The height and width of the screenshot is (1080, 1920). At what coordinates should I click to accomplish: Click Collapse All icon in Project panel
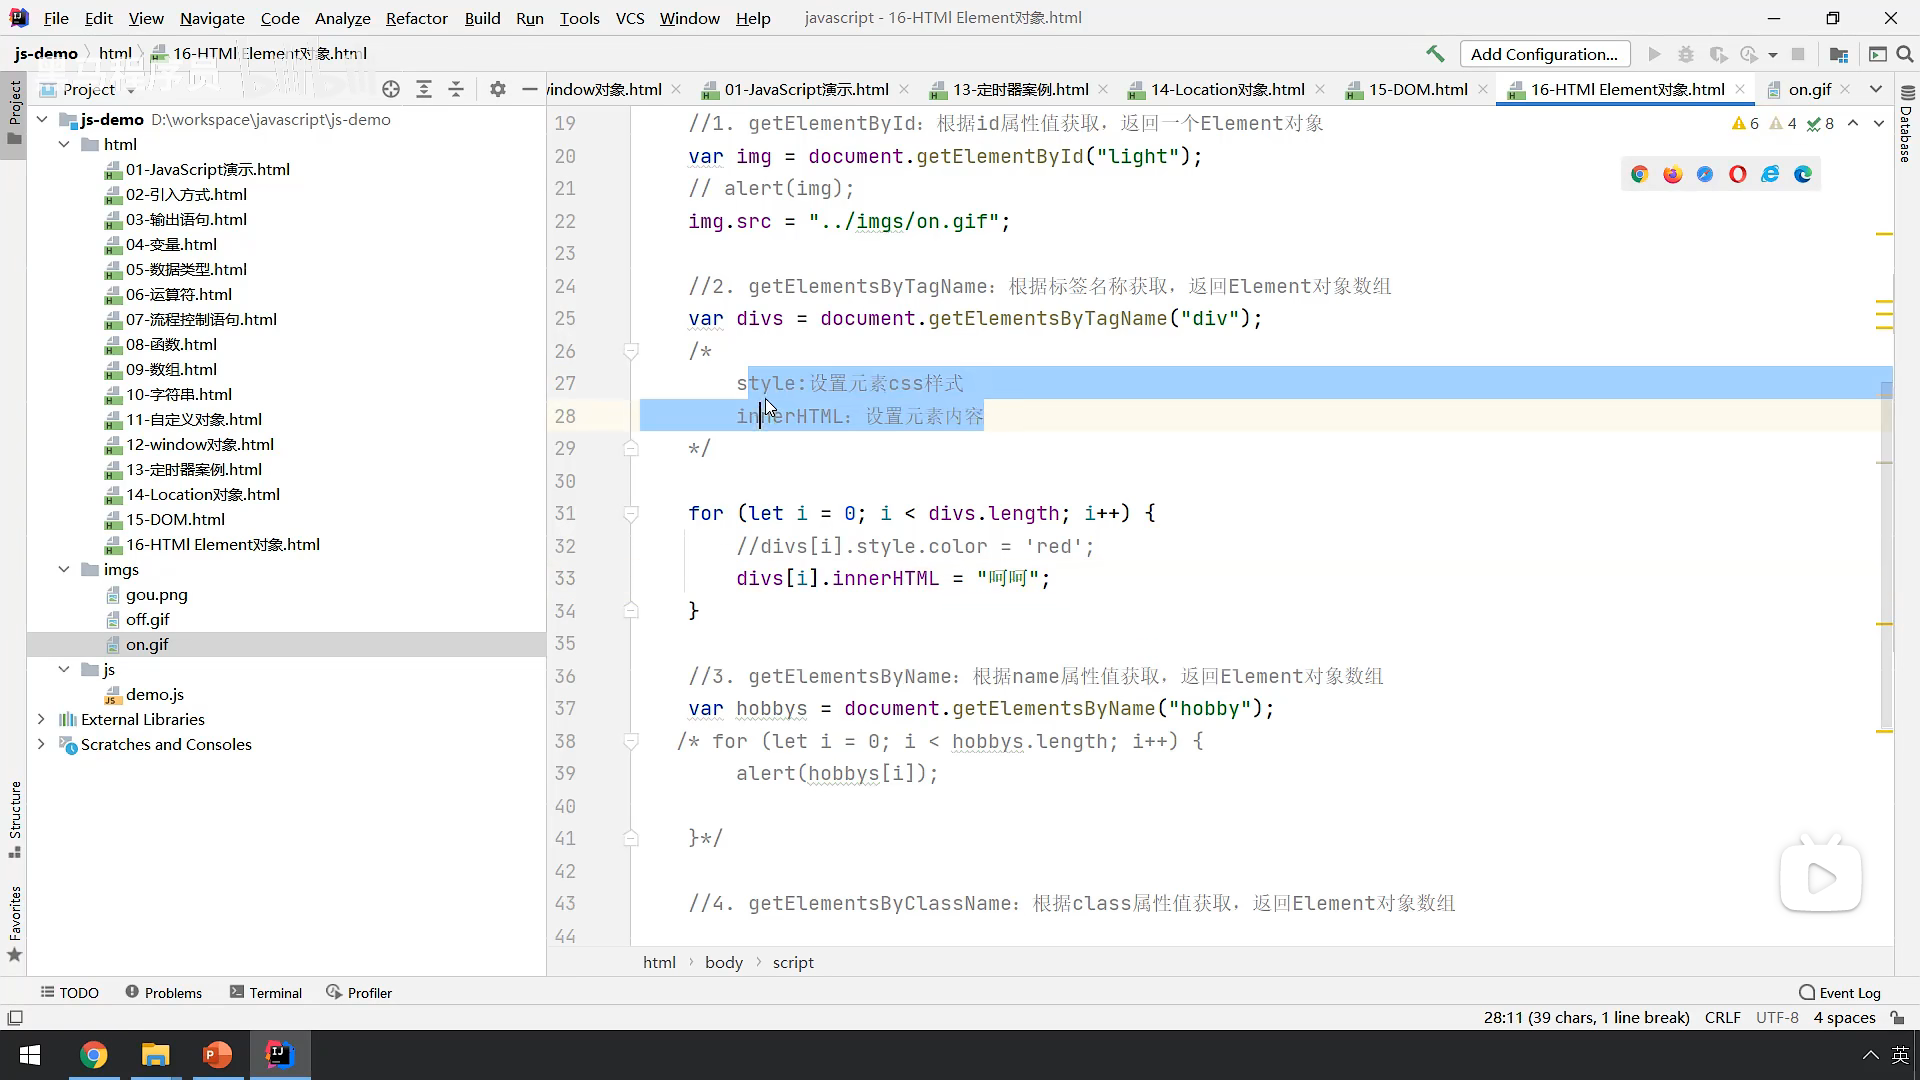pos(456,89)
